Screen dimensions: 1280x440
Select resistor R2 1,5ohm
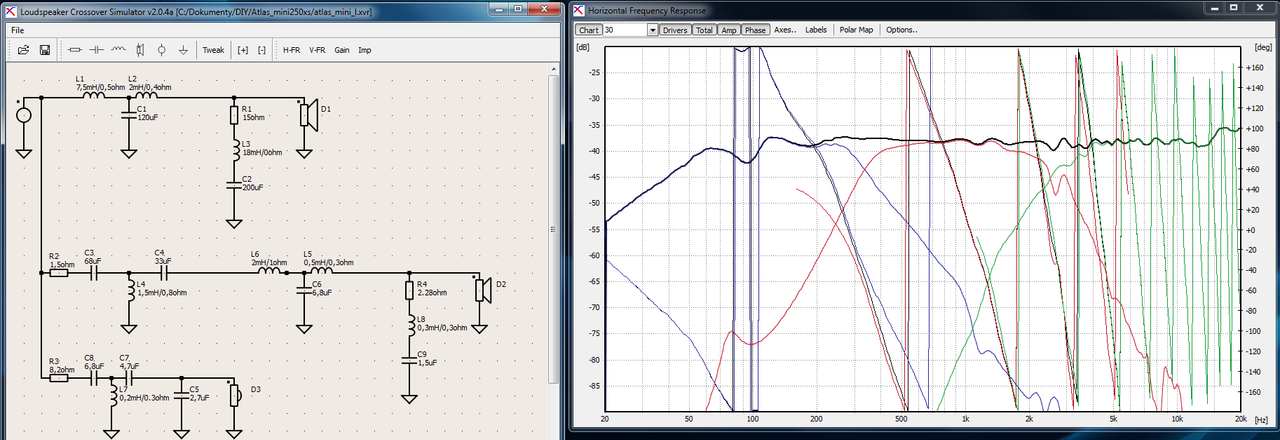click(x=59, y=272)
